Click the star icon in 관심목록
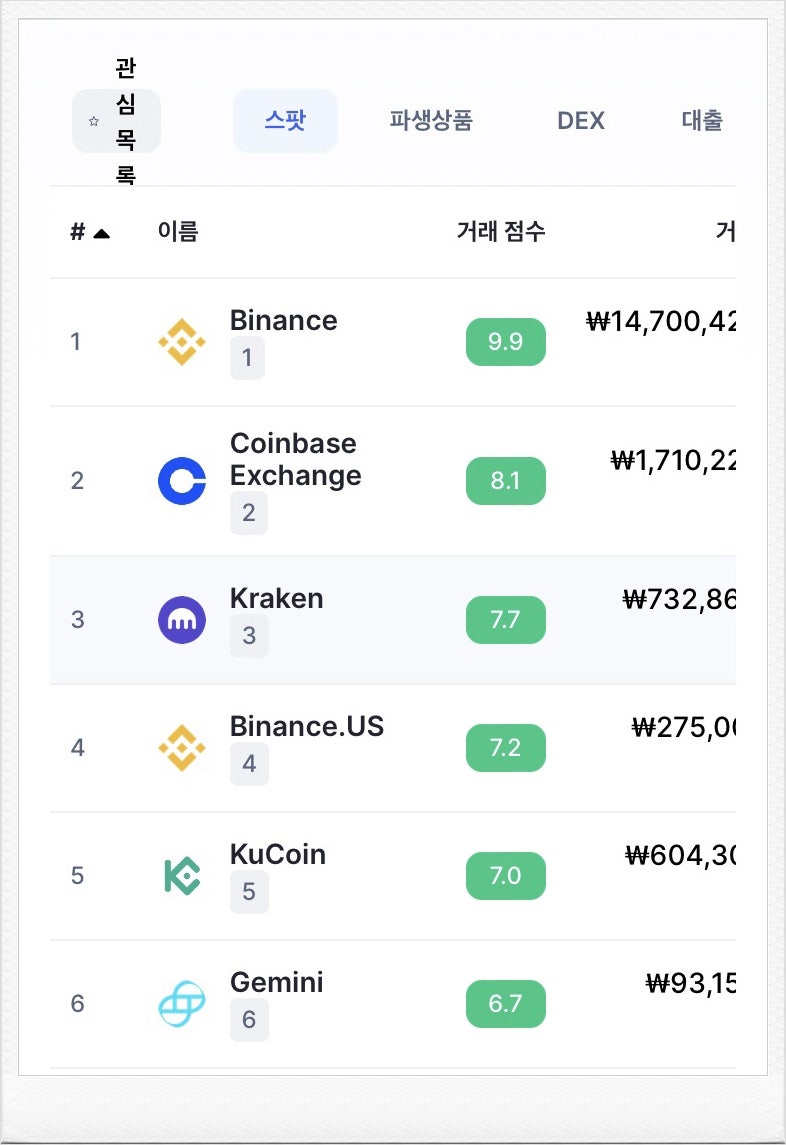Screen dimensions: 786x1145 [x=94, y=121]
